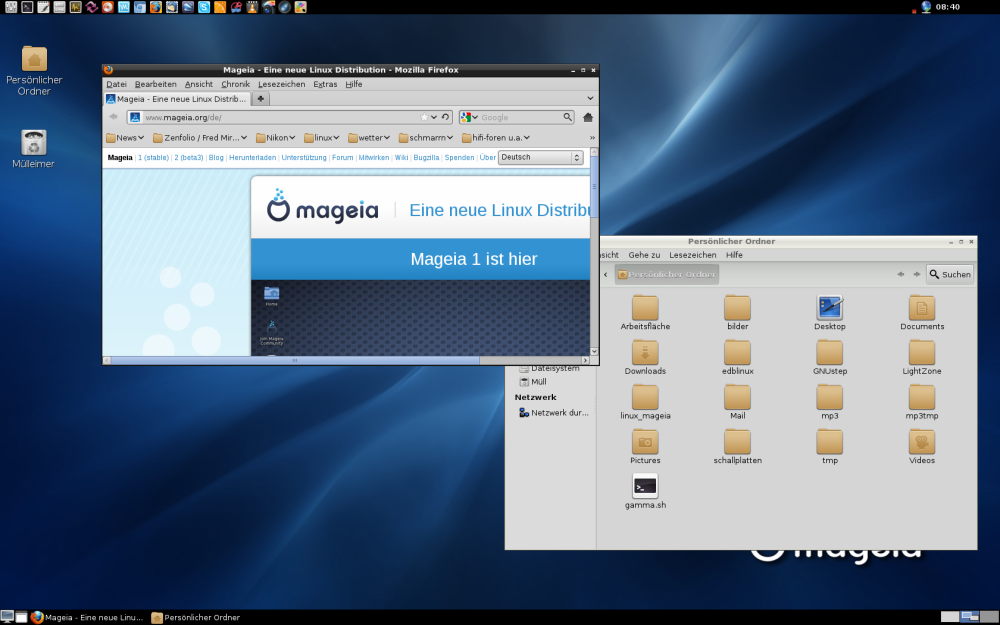Open the Documents folder
The height and width of the screenshot is (625, 1000).
[x=922, y=312]
